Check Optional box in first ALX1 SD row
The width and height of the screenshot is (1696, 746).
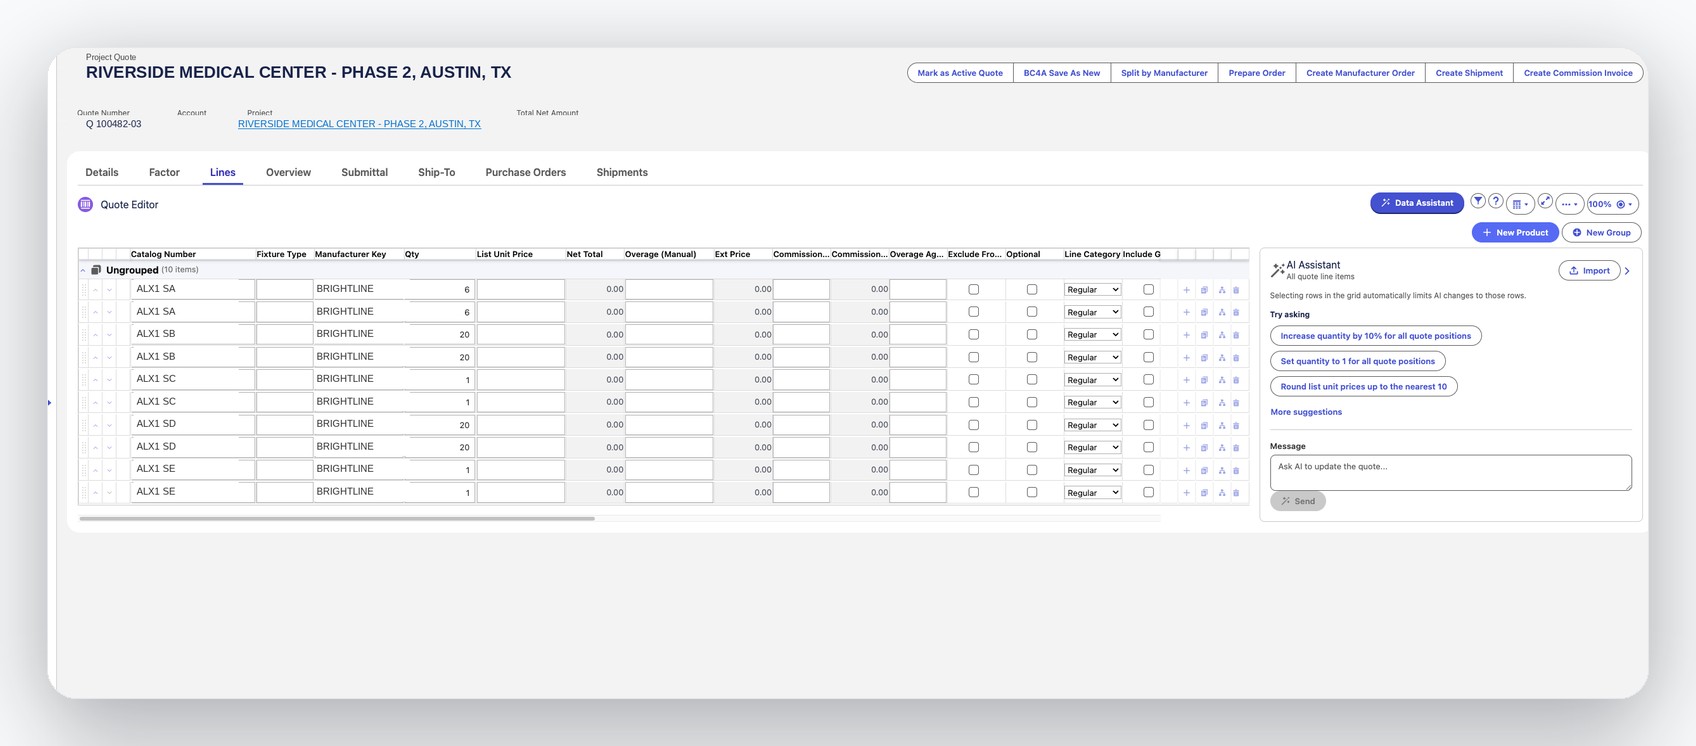(1032, 425)
